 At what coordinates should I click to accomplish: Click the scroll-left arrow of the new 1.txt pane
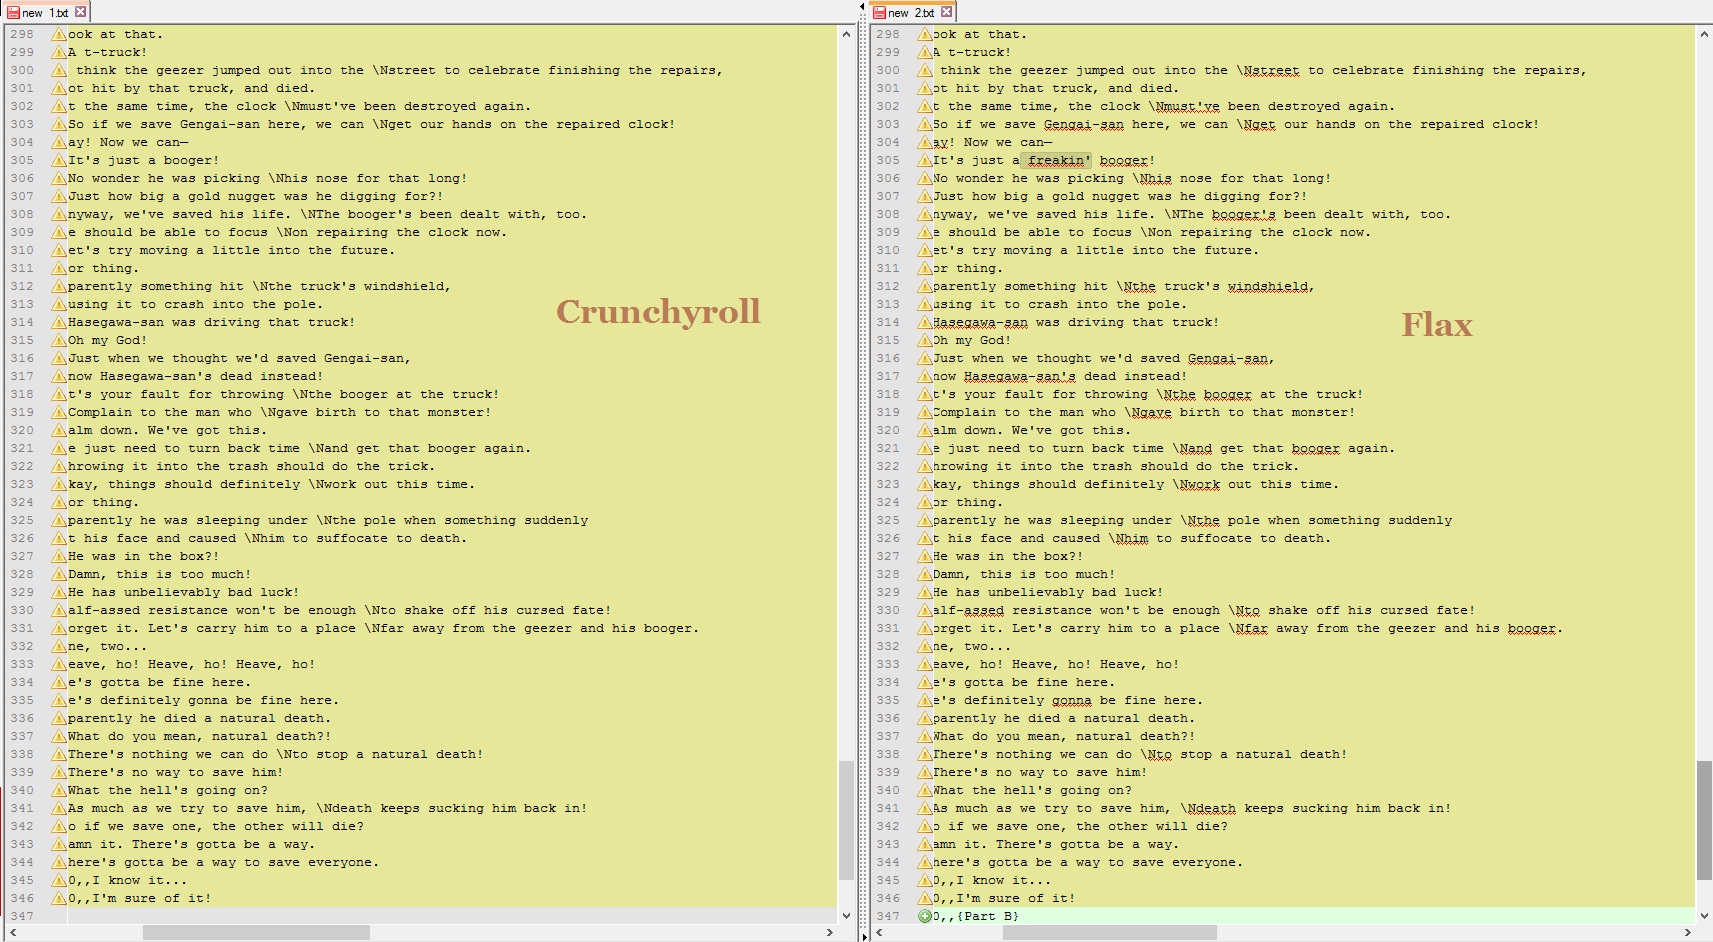[x=12, y=932]
